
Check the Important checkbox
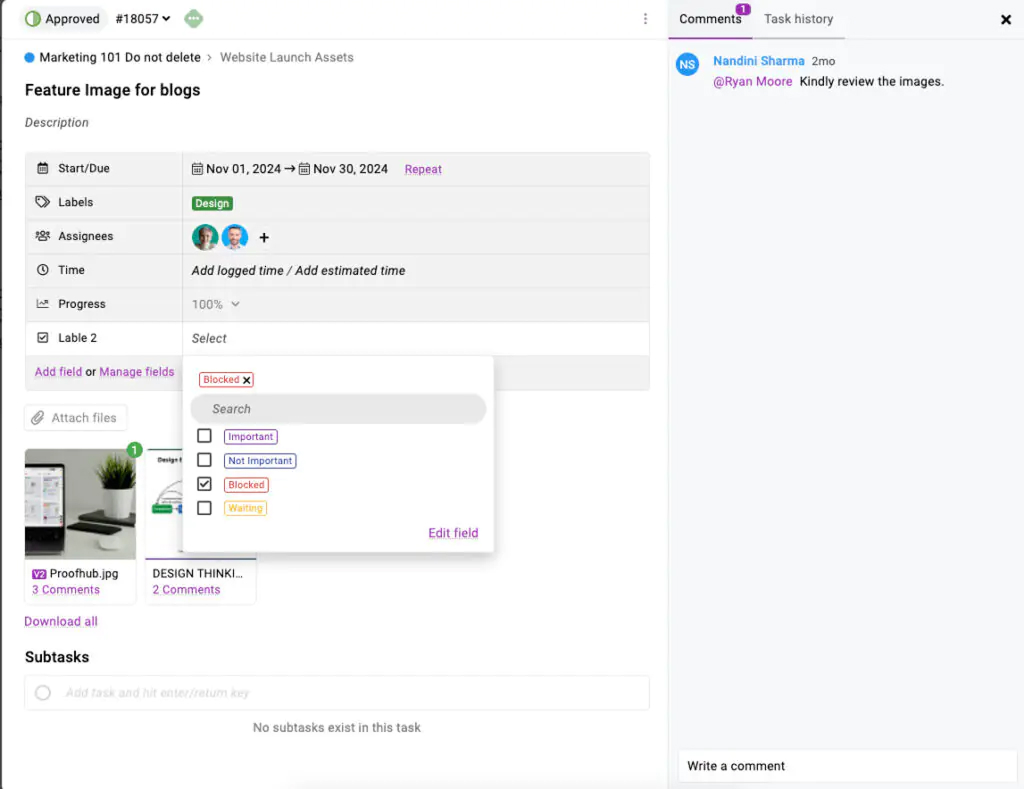coord(204,435)
